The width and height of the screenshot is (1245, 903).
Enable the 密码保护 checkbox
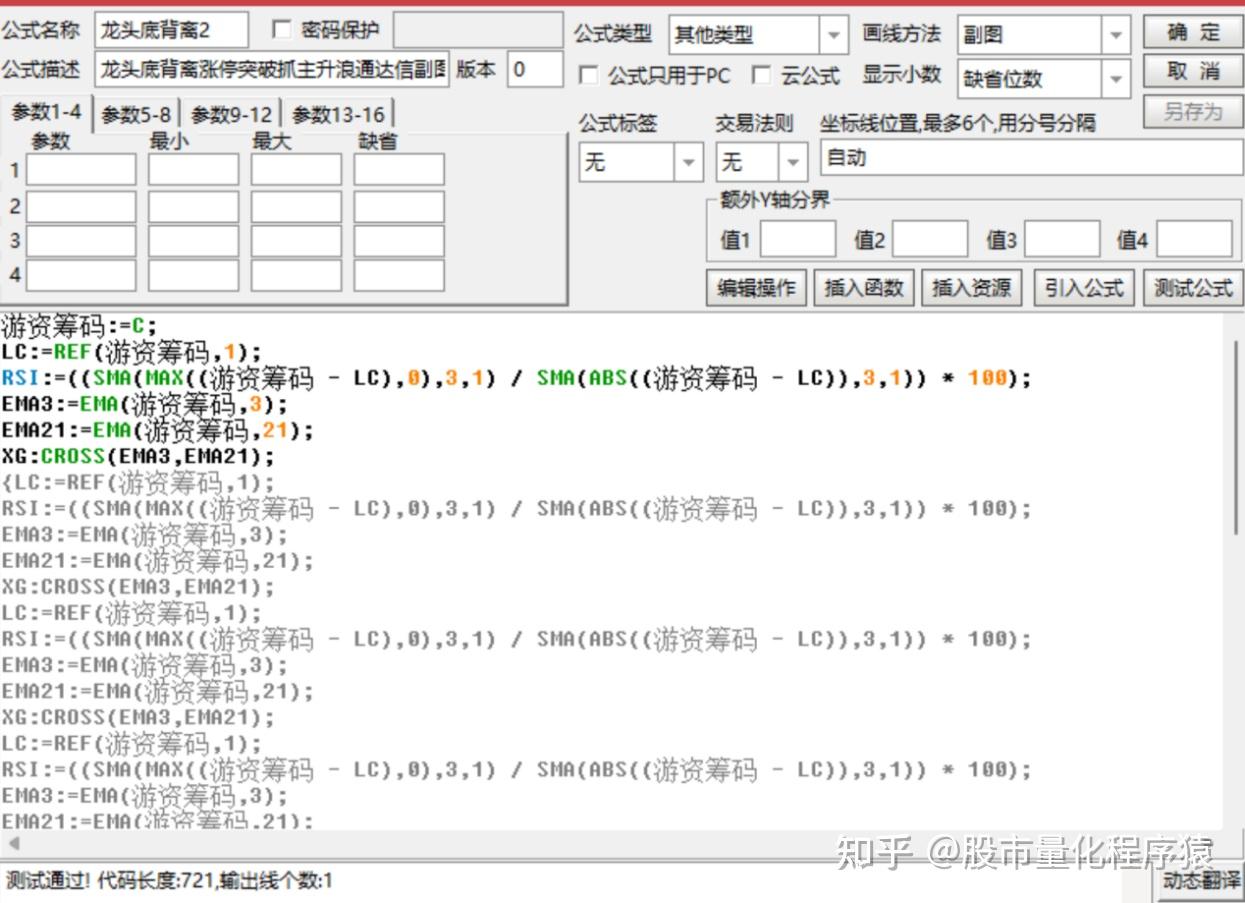pos(281,30)
